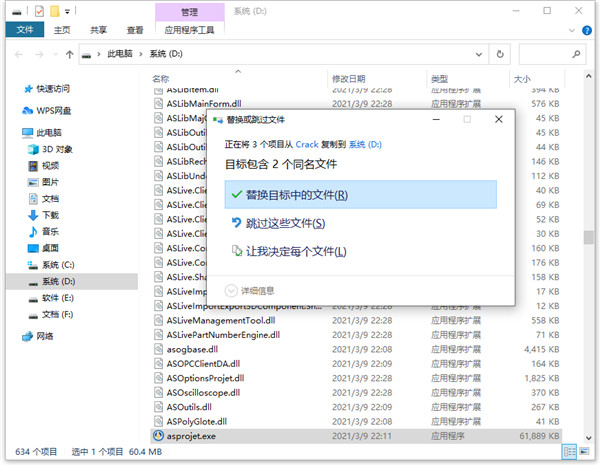Select 软件 (E:) drive icon
The width and height of the screenshot is (600, 465).
[33, 298]
